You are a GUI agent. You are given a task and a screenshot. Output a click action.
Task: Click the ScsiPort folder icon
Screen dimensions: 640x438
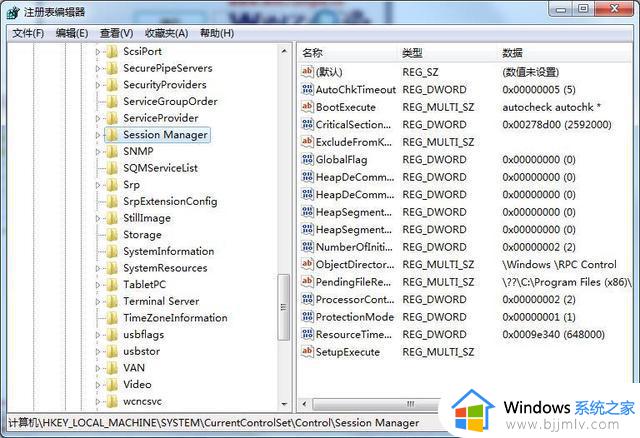pos(112,51)
